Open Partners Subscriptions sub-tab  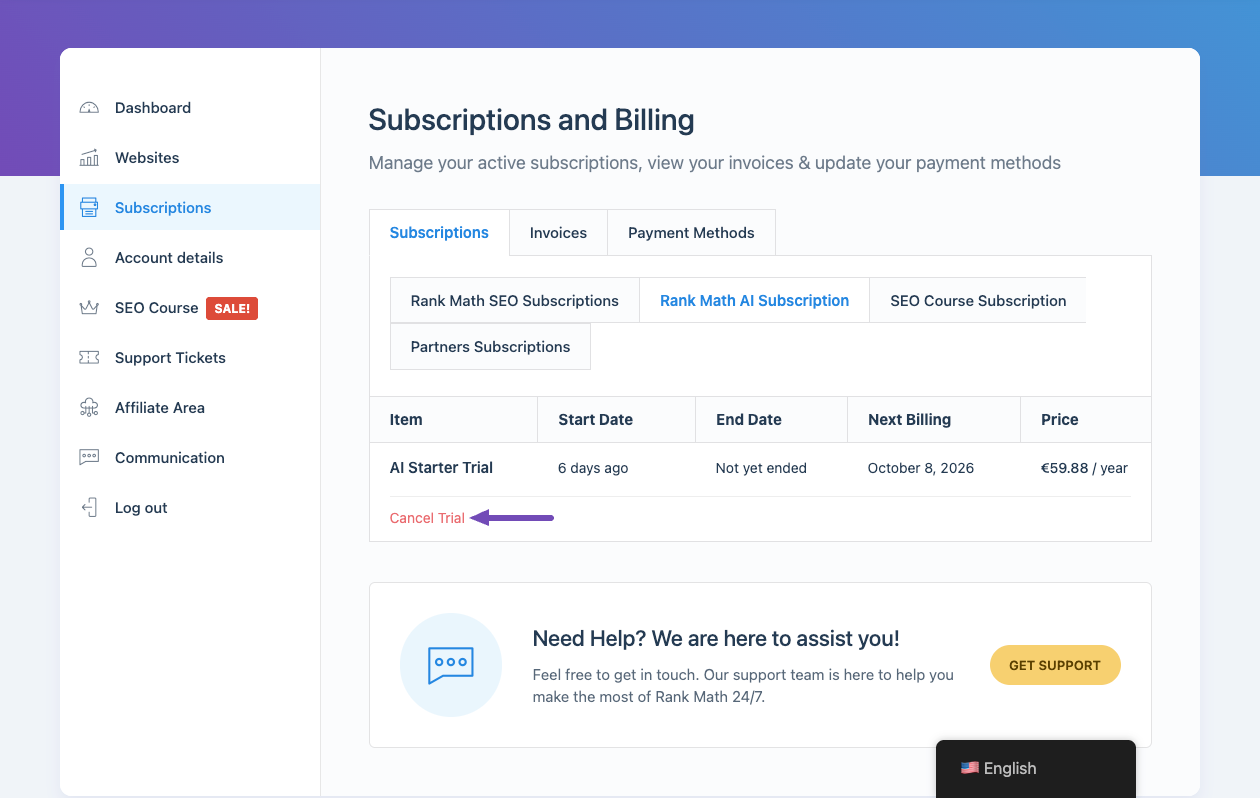click(490, 346)
